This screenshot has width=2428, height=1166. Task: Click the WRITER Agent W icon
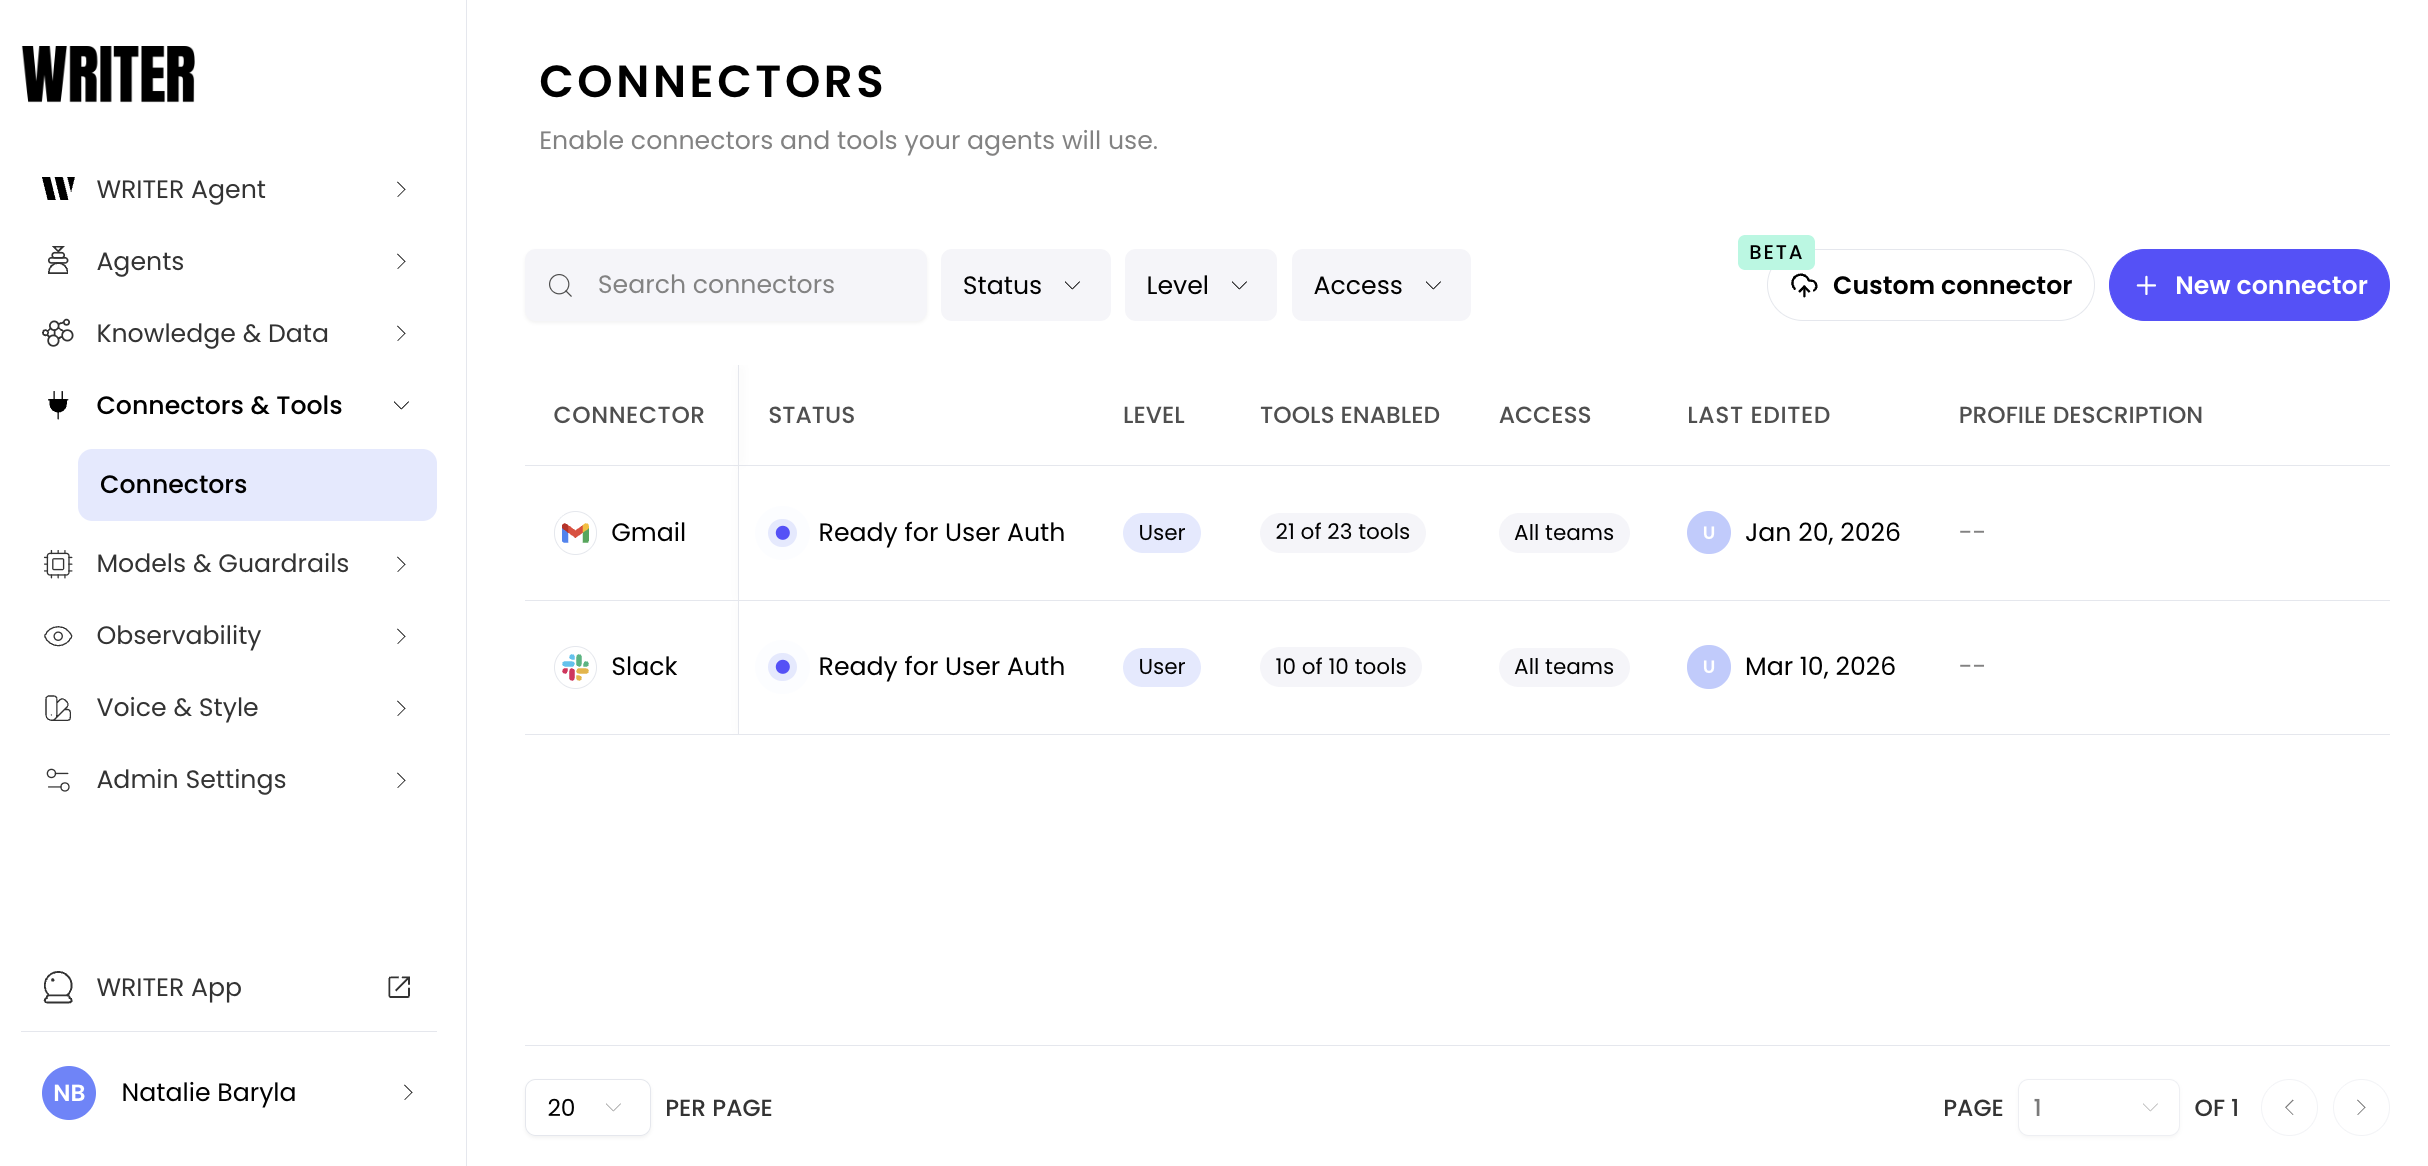tap(58, 189)
